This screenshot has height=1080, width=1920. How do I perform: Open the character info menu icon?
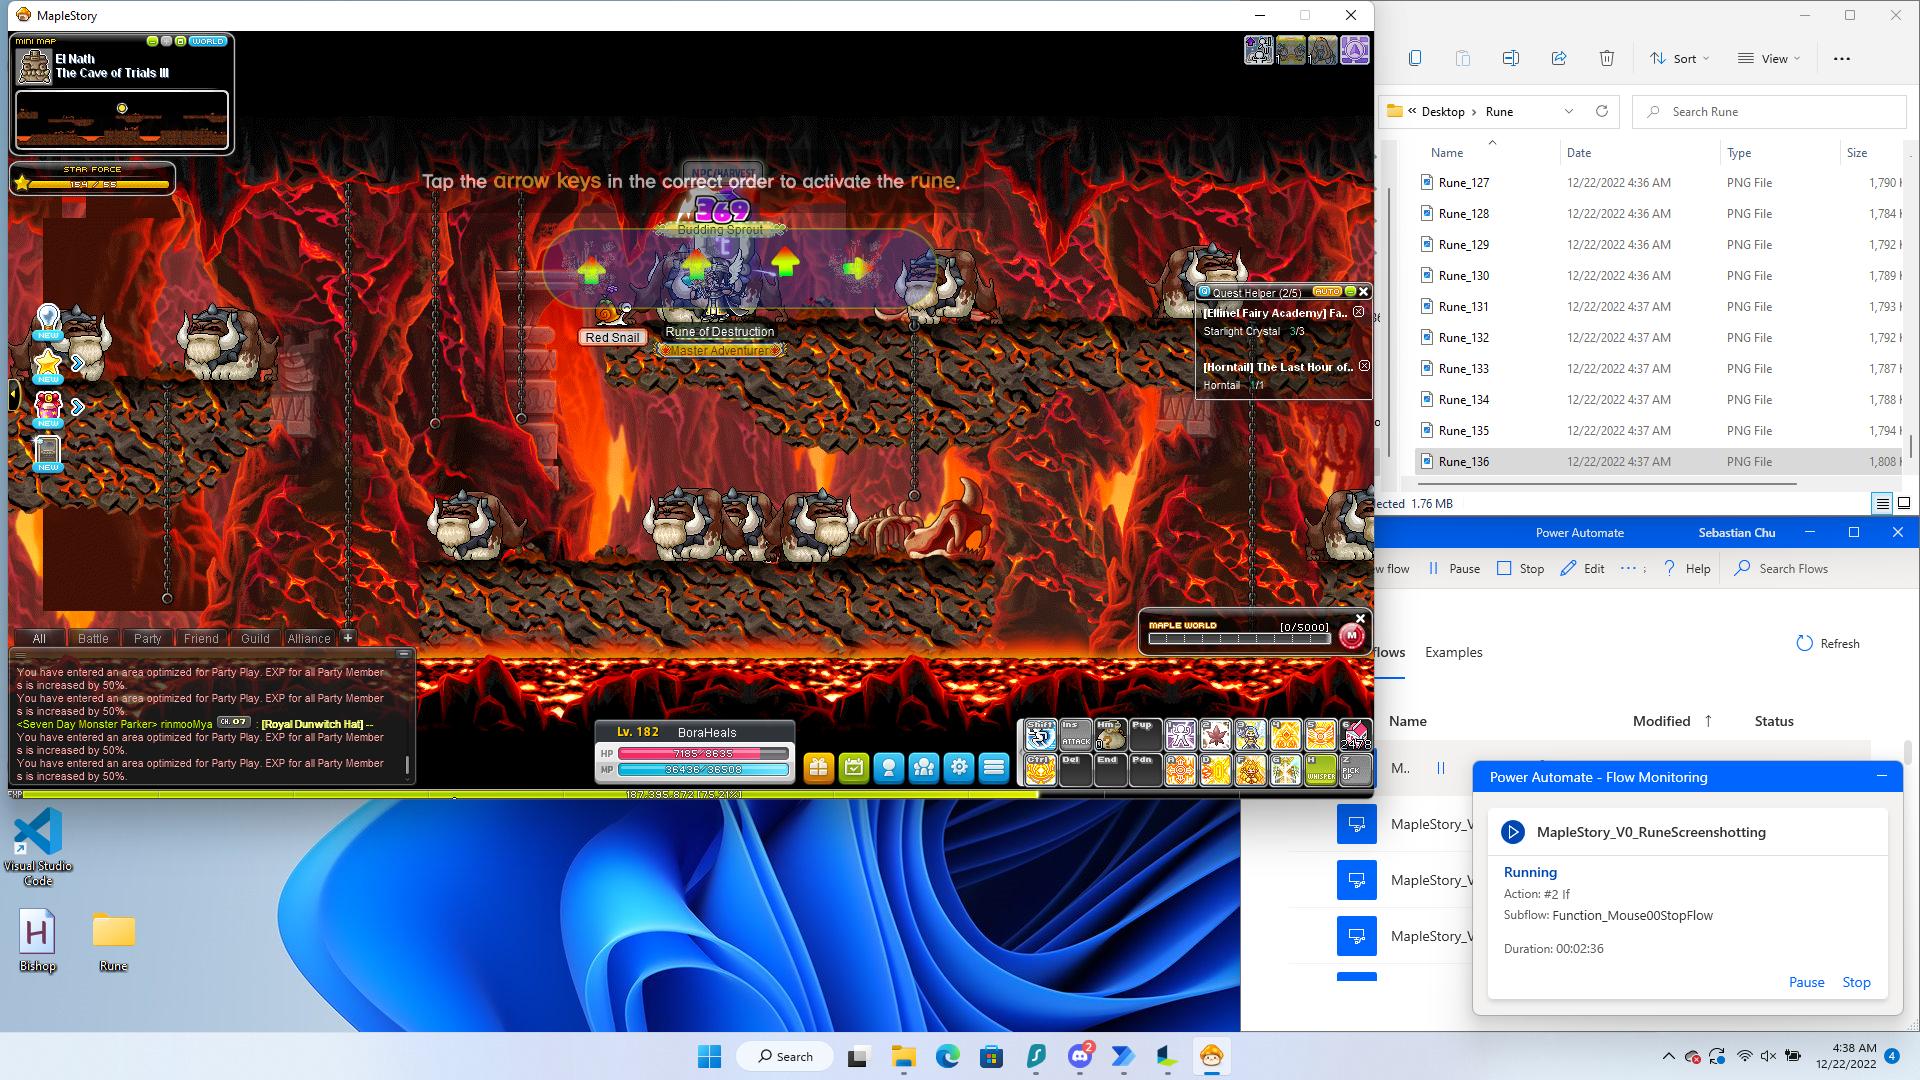click(888, 767)
